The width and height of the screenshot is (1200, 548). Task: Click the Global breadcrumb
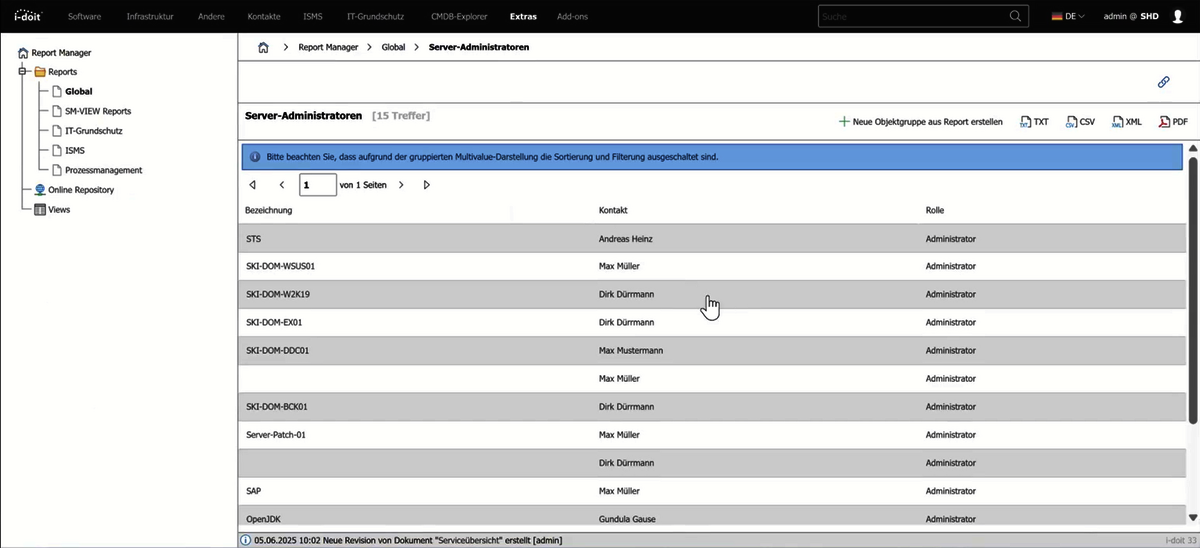[x=394, y=47]
